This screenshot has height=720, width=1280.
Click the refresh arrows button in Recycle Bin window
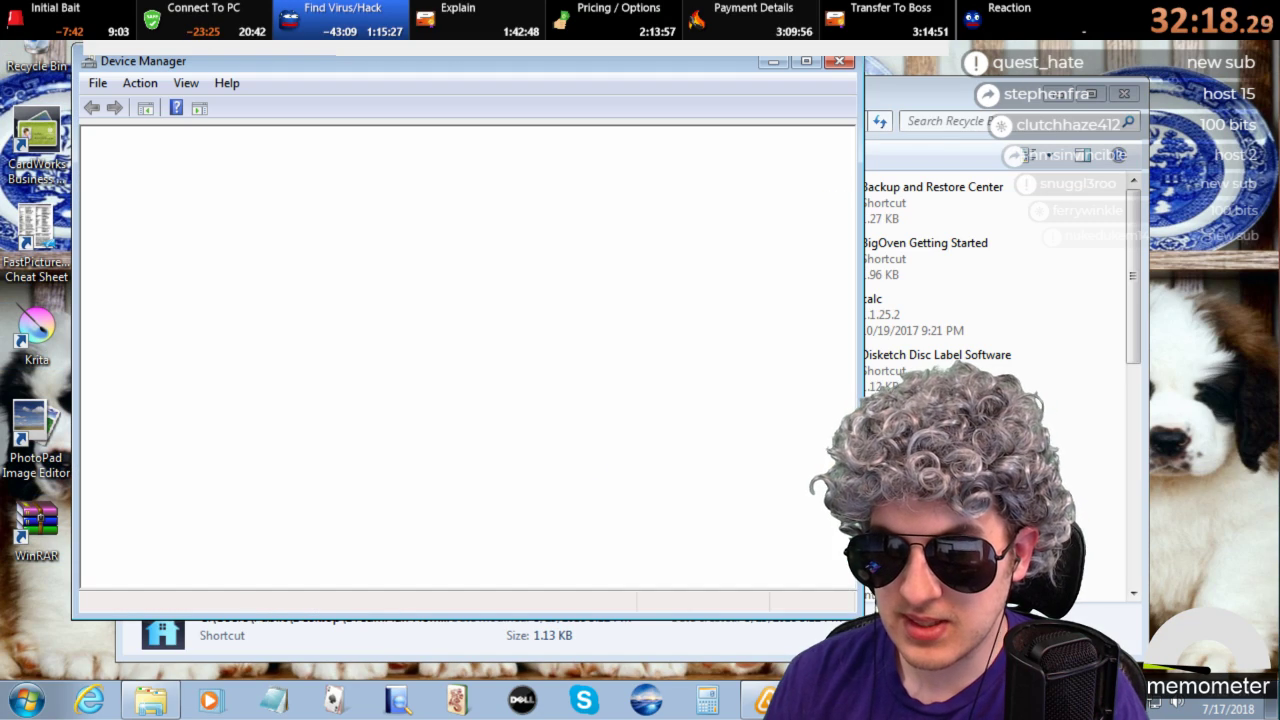tap(880, 121)
